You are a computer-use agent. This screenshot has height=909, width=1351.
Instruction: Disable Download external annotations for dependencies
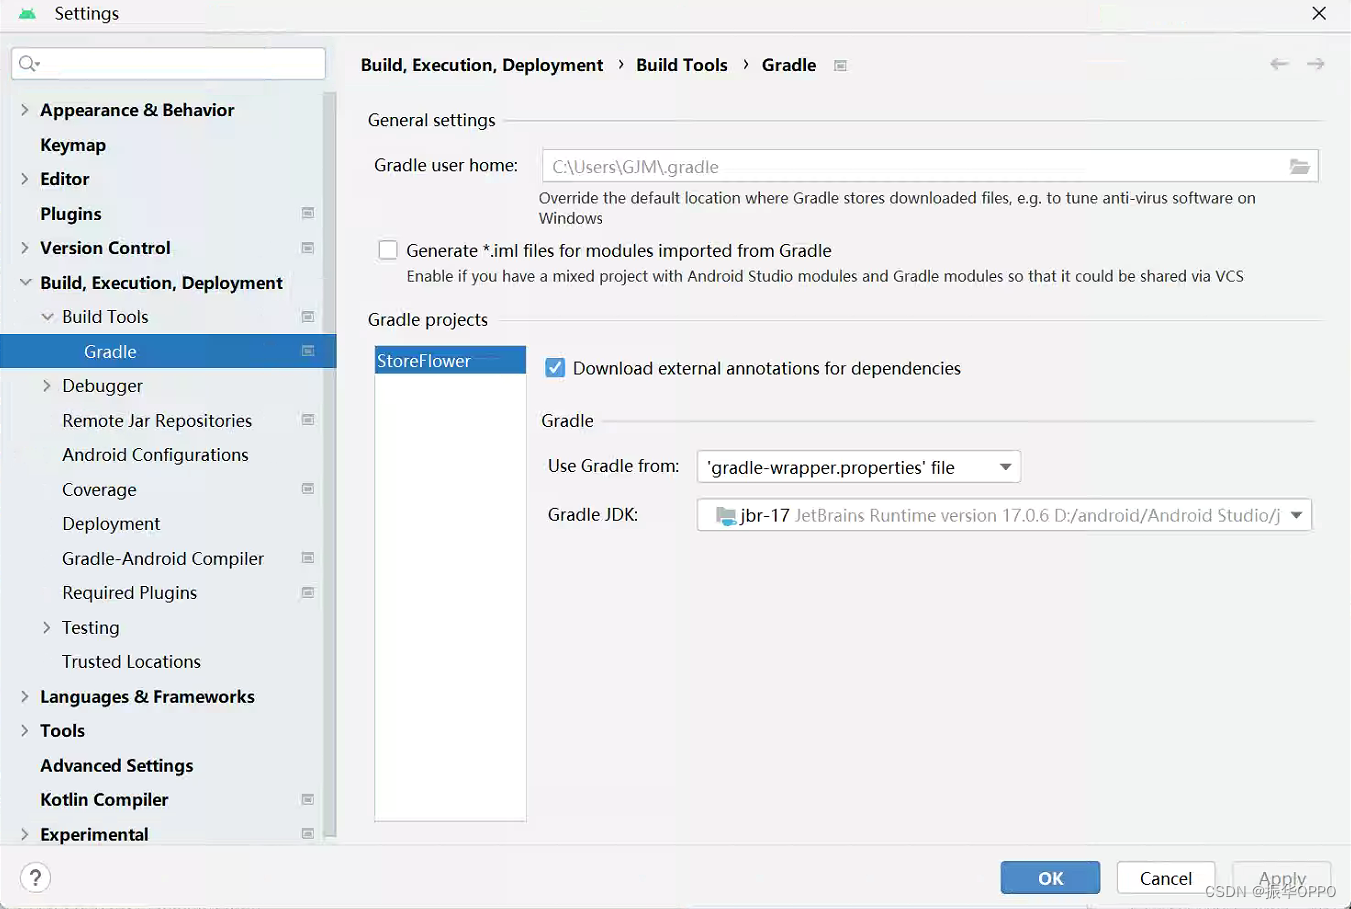[x=555, y=367]
